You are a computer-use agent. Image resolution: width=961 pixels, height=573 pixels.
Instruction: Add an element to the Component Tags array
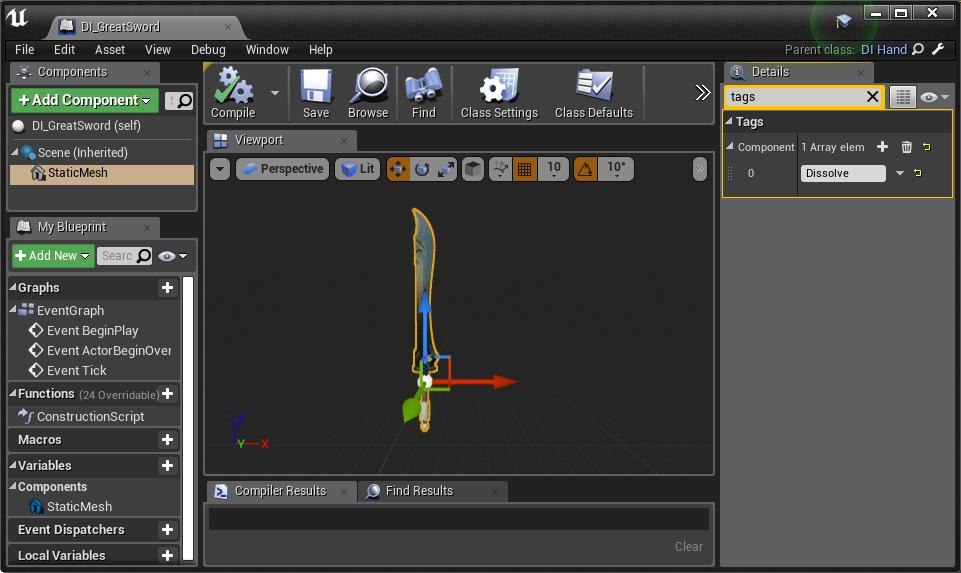point(882,147)
